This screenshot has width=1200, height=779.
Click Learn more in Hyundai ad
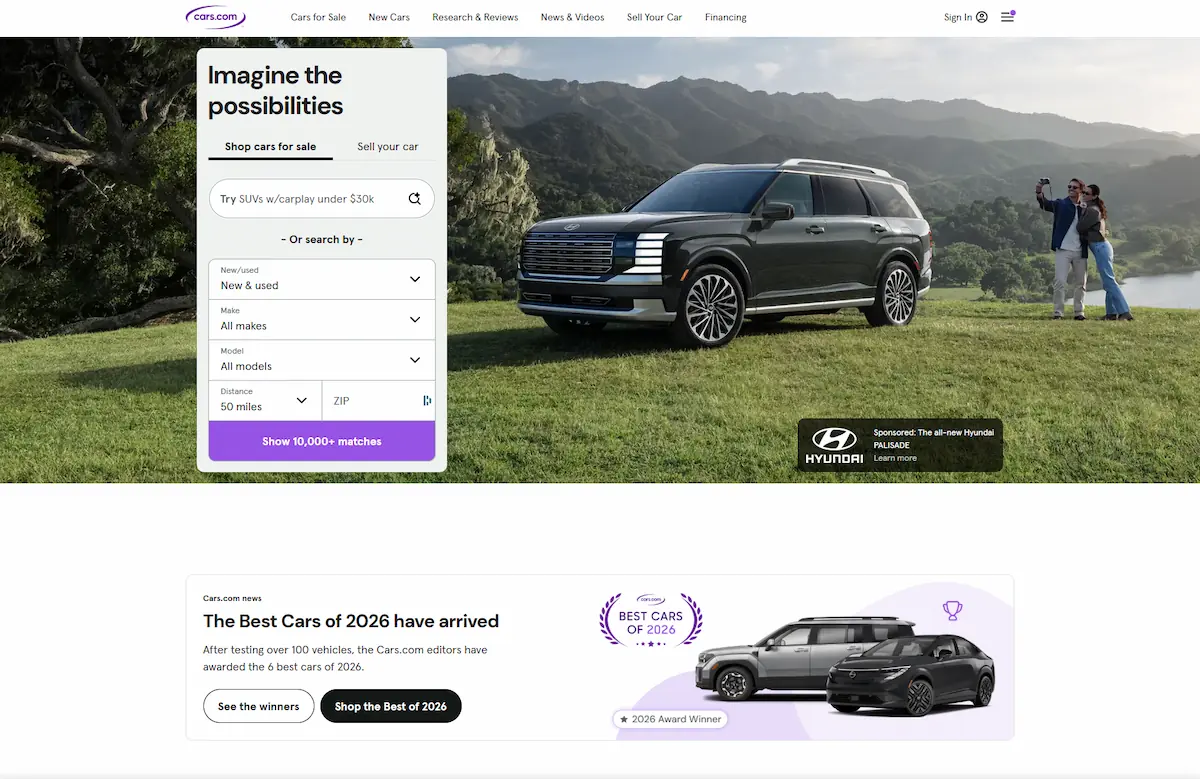[895, 458]
